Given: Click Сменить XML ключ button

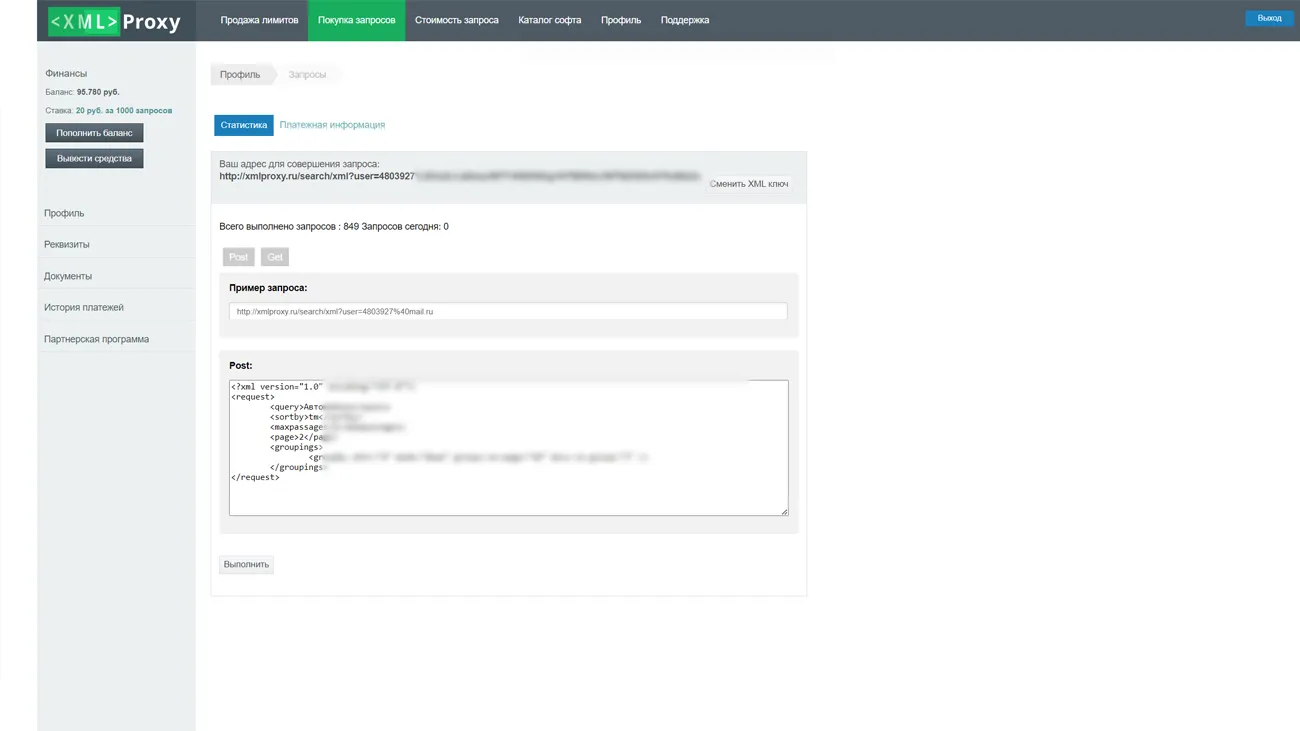Looking at the screenshot, I should tap(748, 184).
